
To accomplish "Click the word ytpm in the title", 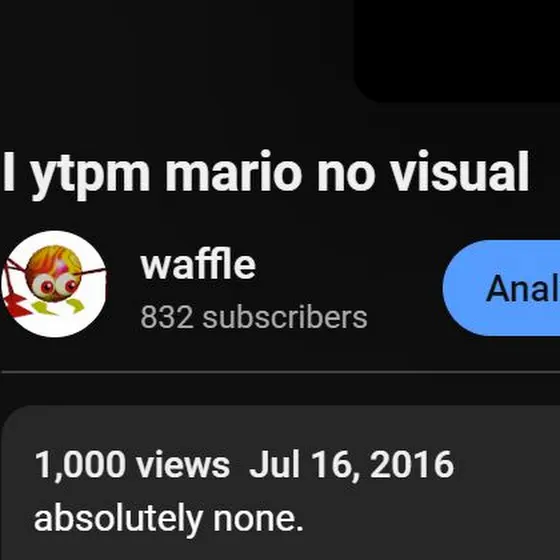I will 91,176.
